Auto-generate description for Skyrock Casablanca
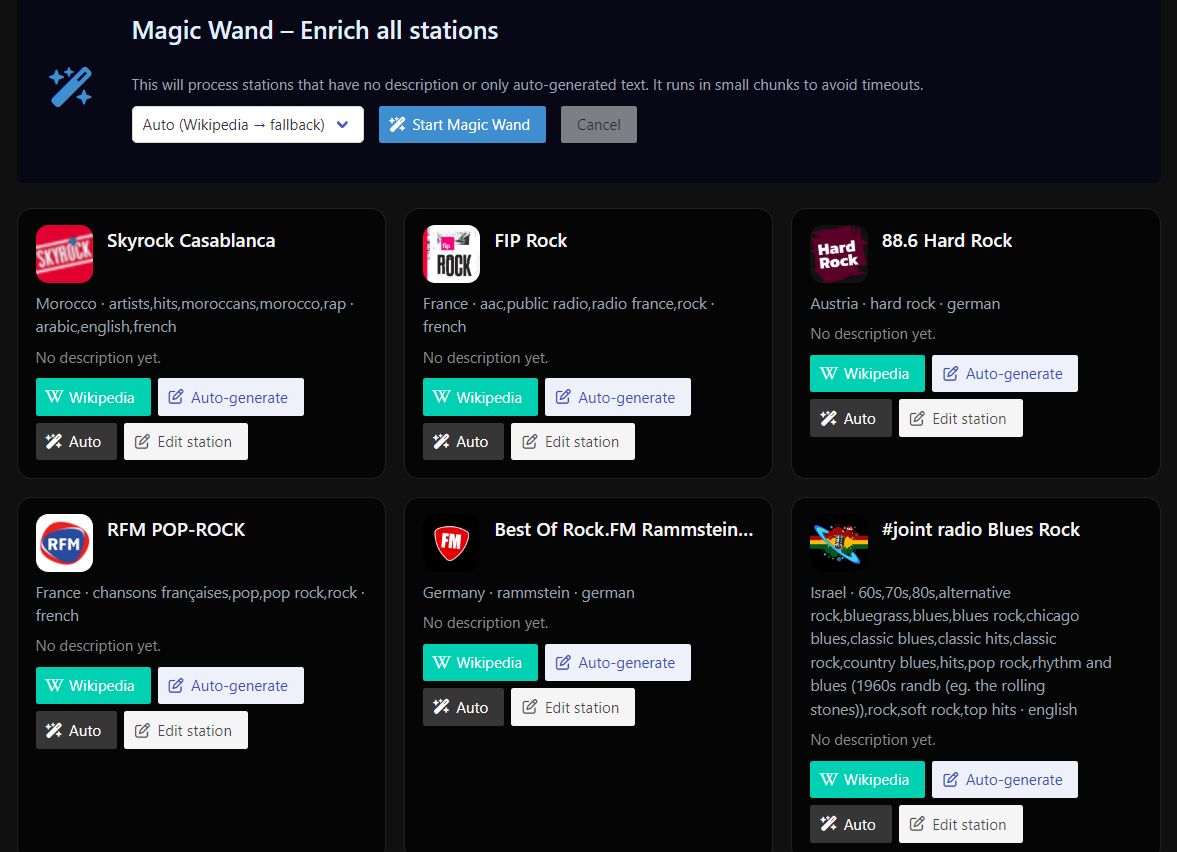This screenshot has height=852, width=1177. [230, 397]
